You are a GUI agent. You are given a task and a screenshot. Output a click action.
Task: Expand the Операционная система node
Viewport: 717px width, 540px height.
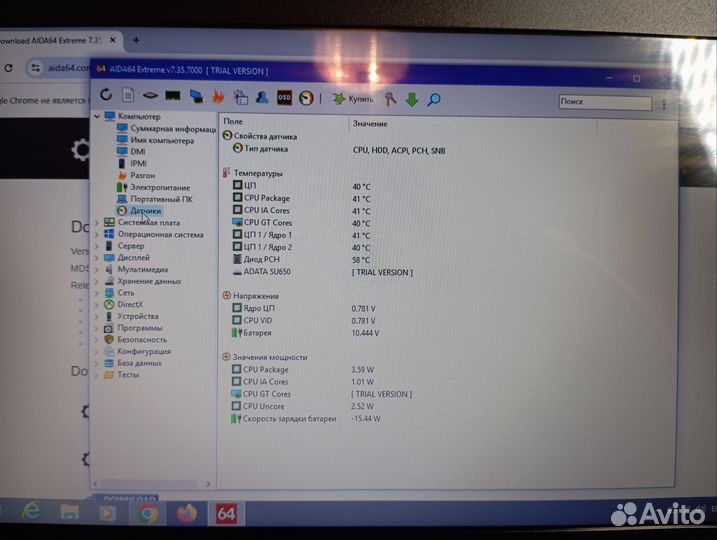coord(96,235)
